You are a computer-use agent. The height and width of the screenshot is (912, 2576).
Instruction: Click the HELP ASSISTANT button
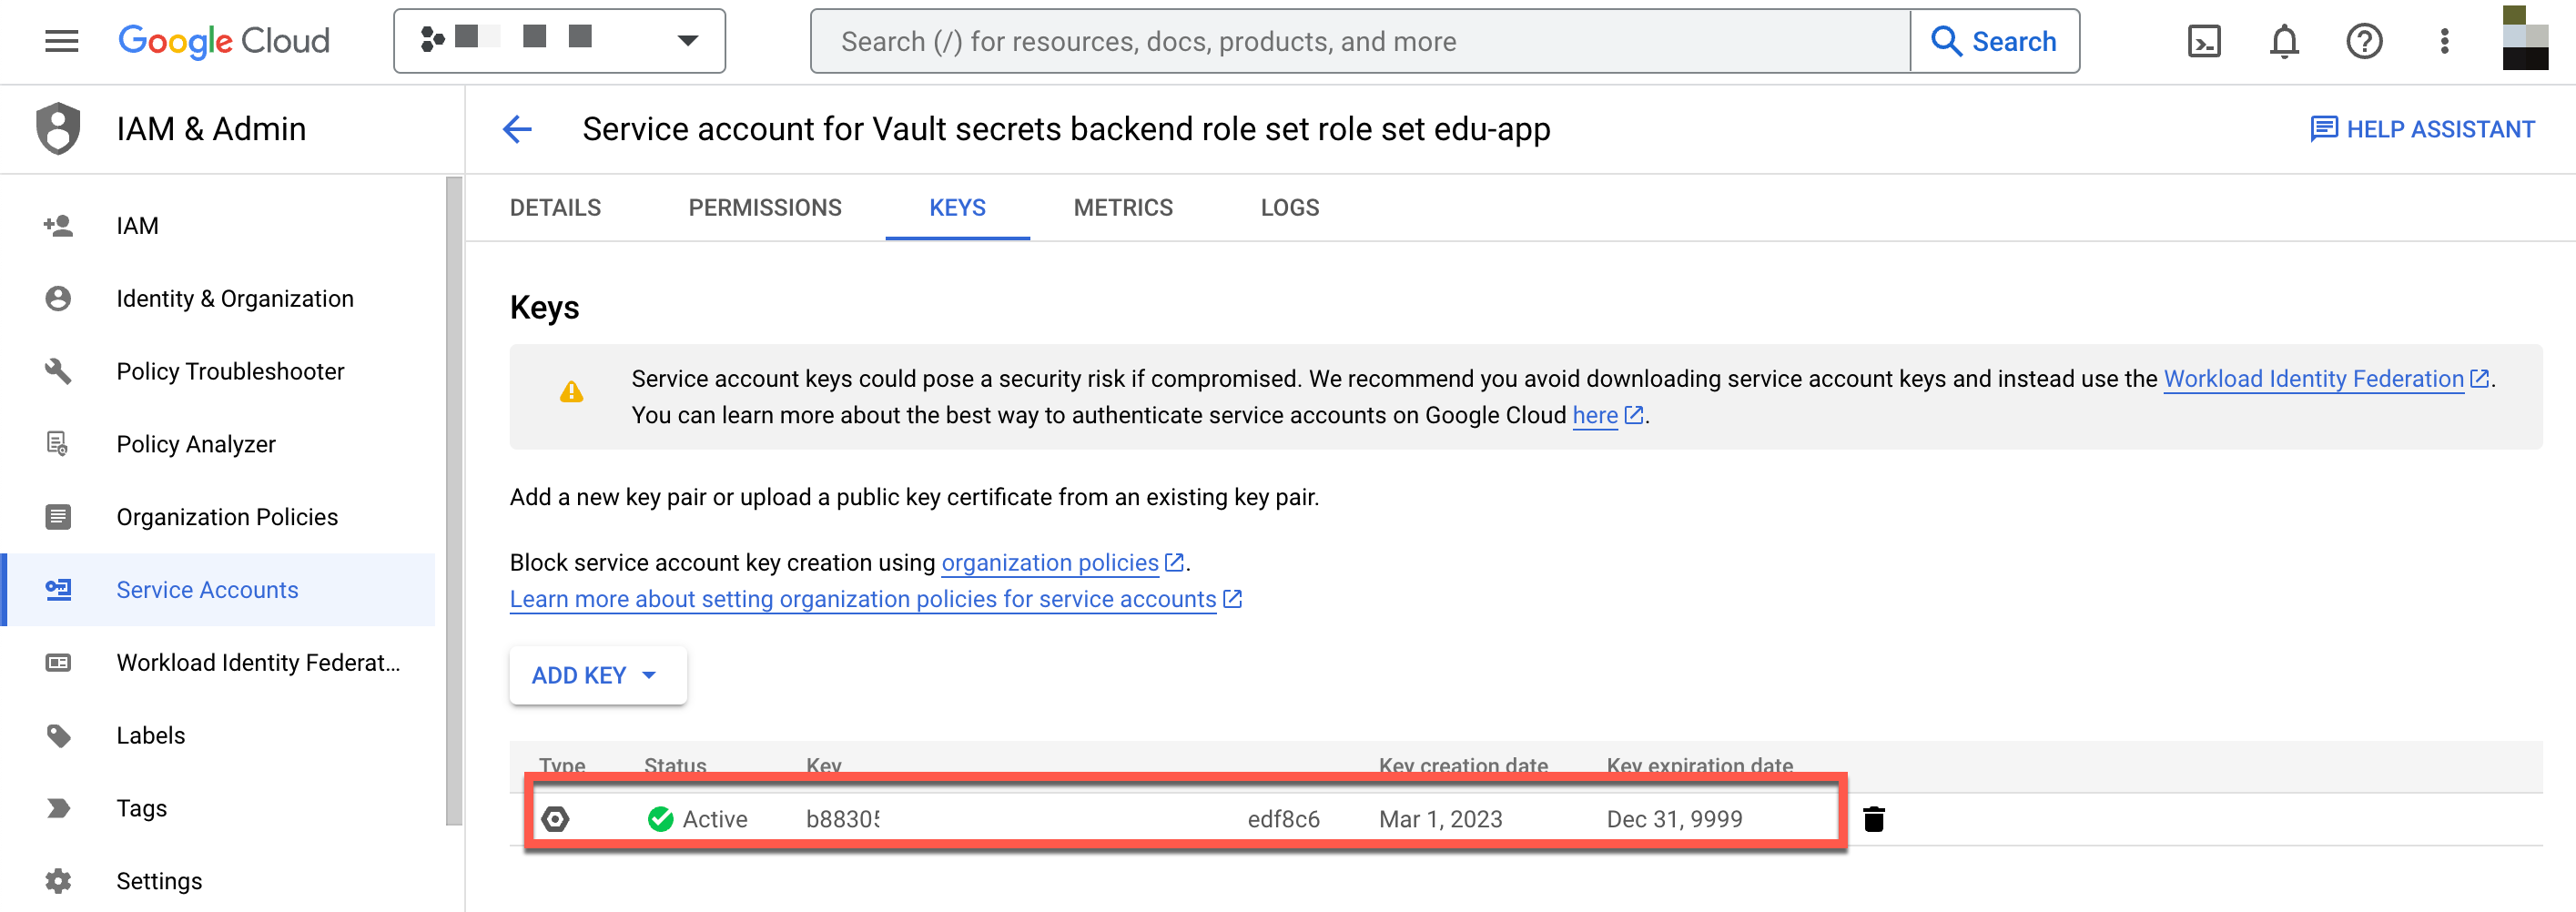click(2422, 129)
